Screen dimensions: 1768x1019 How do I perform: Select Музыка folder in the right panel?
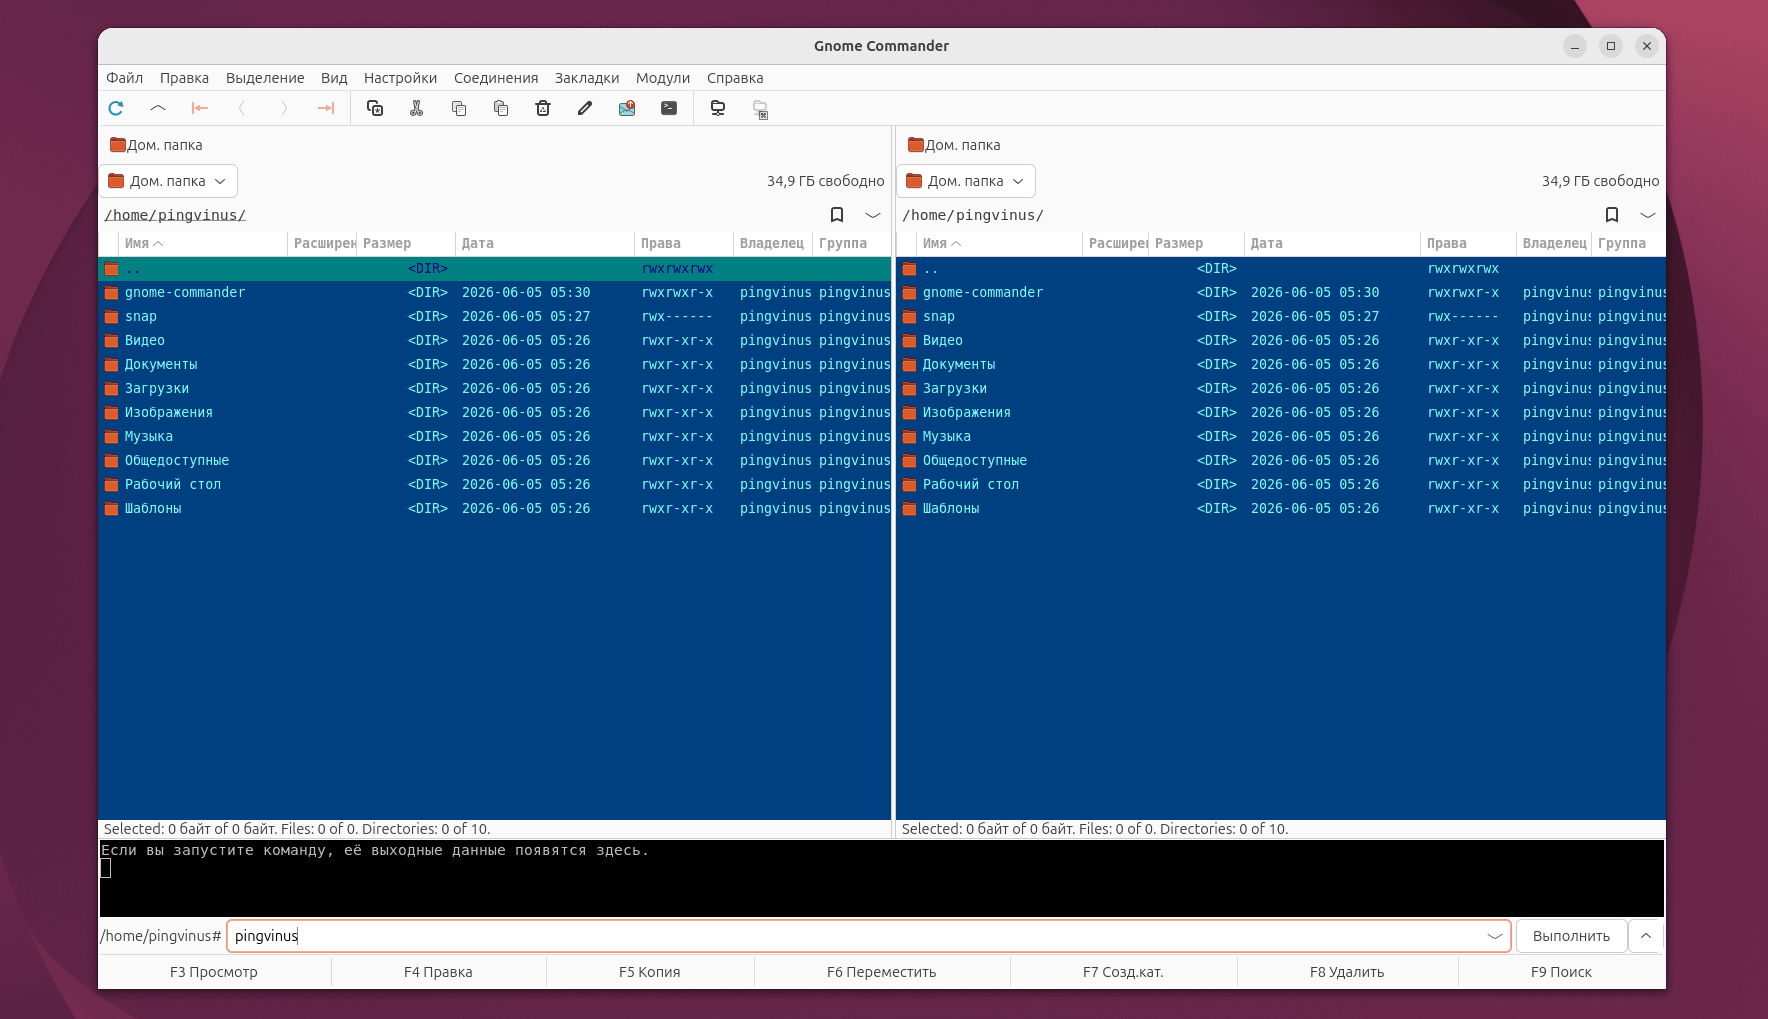[x=1281, y=437]
